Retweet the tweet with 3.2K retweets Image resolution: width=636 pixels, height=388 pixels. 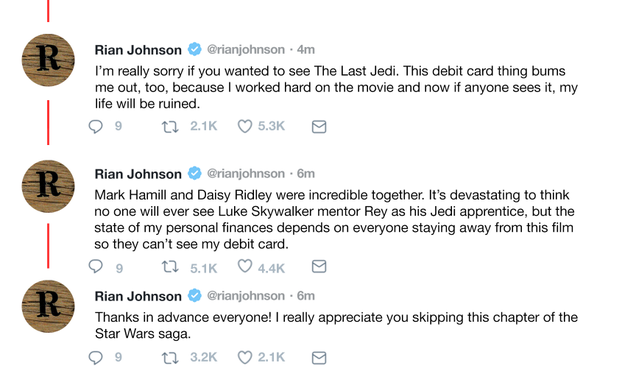pos(170,358)
